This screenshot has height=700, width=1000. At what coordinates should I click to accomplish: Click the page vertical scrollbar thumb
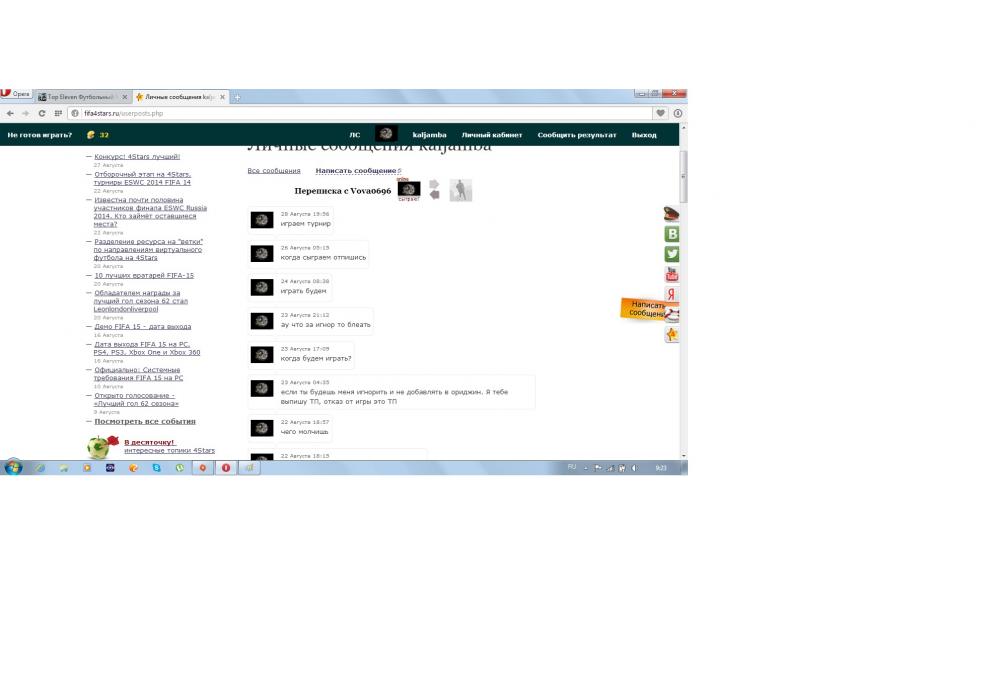pos(684,177)
